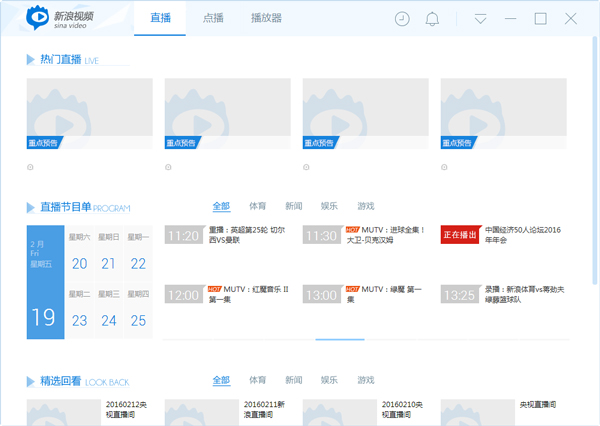
Task: Open the fourth hot live thumbnail
Action: tap(504, 113)
